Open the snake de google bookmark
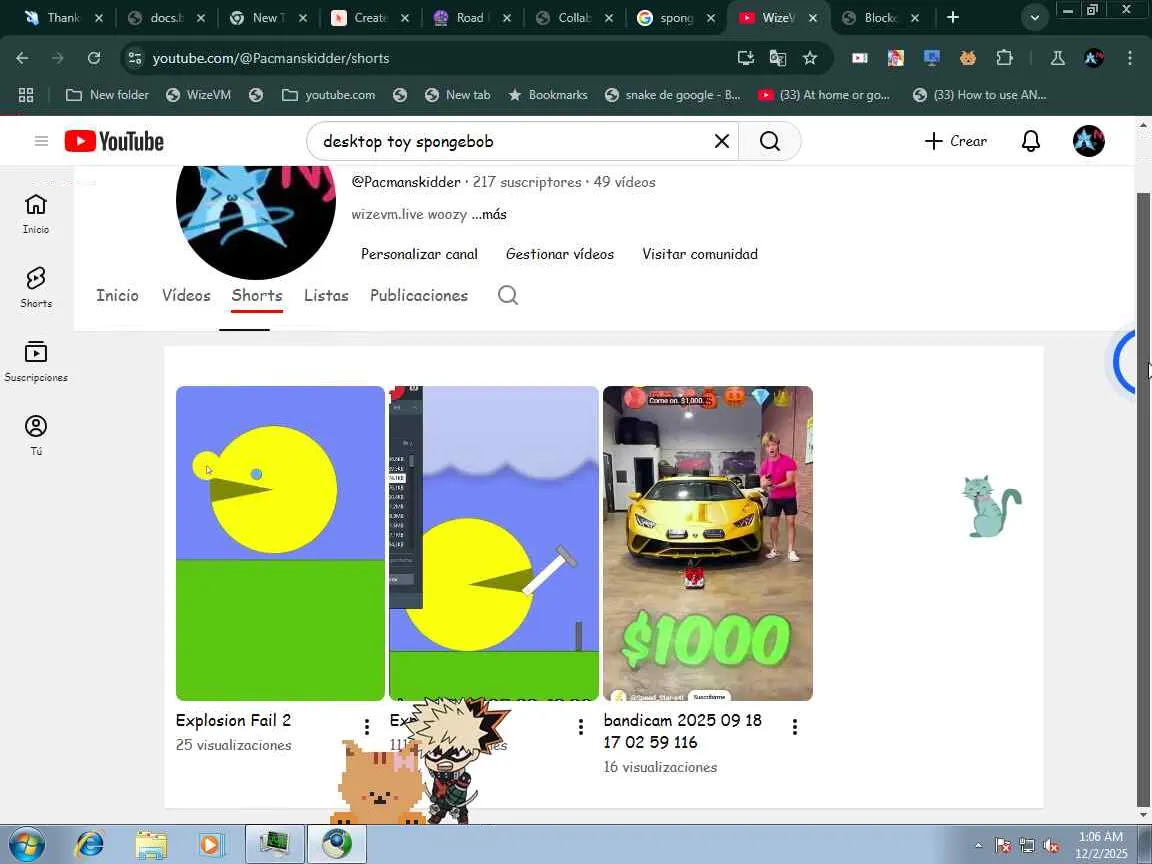 [672, 95]
